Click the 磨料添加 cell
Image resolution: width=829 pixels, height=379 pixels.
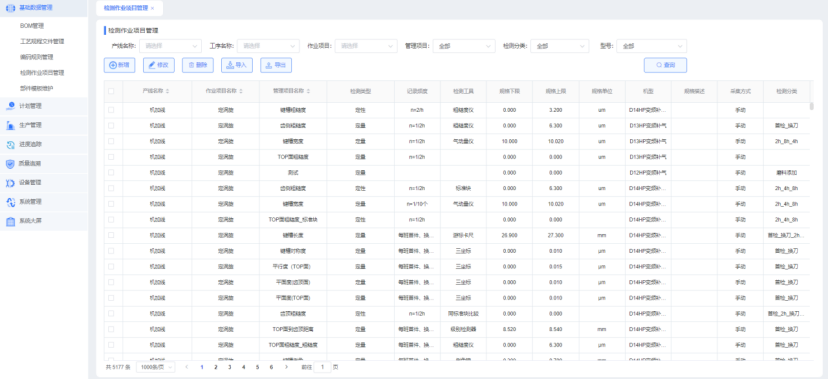[786, 172]
